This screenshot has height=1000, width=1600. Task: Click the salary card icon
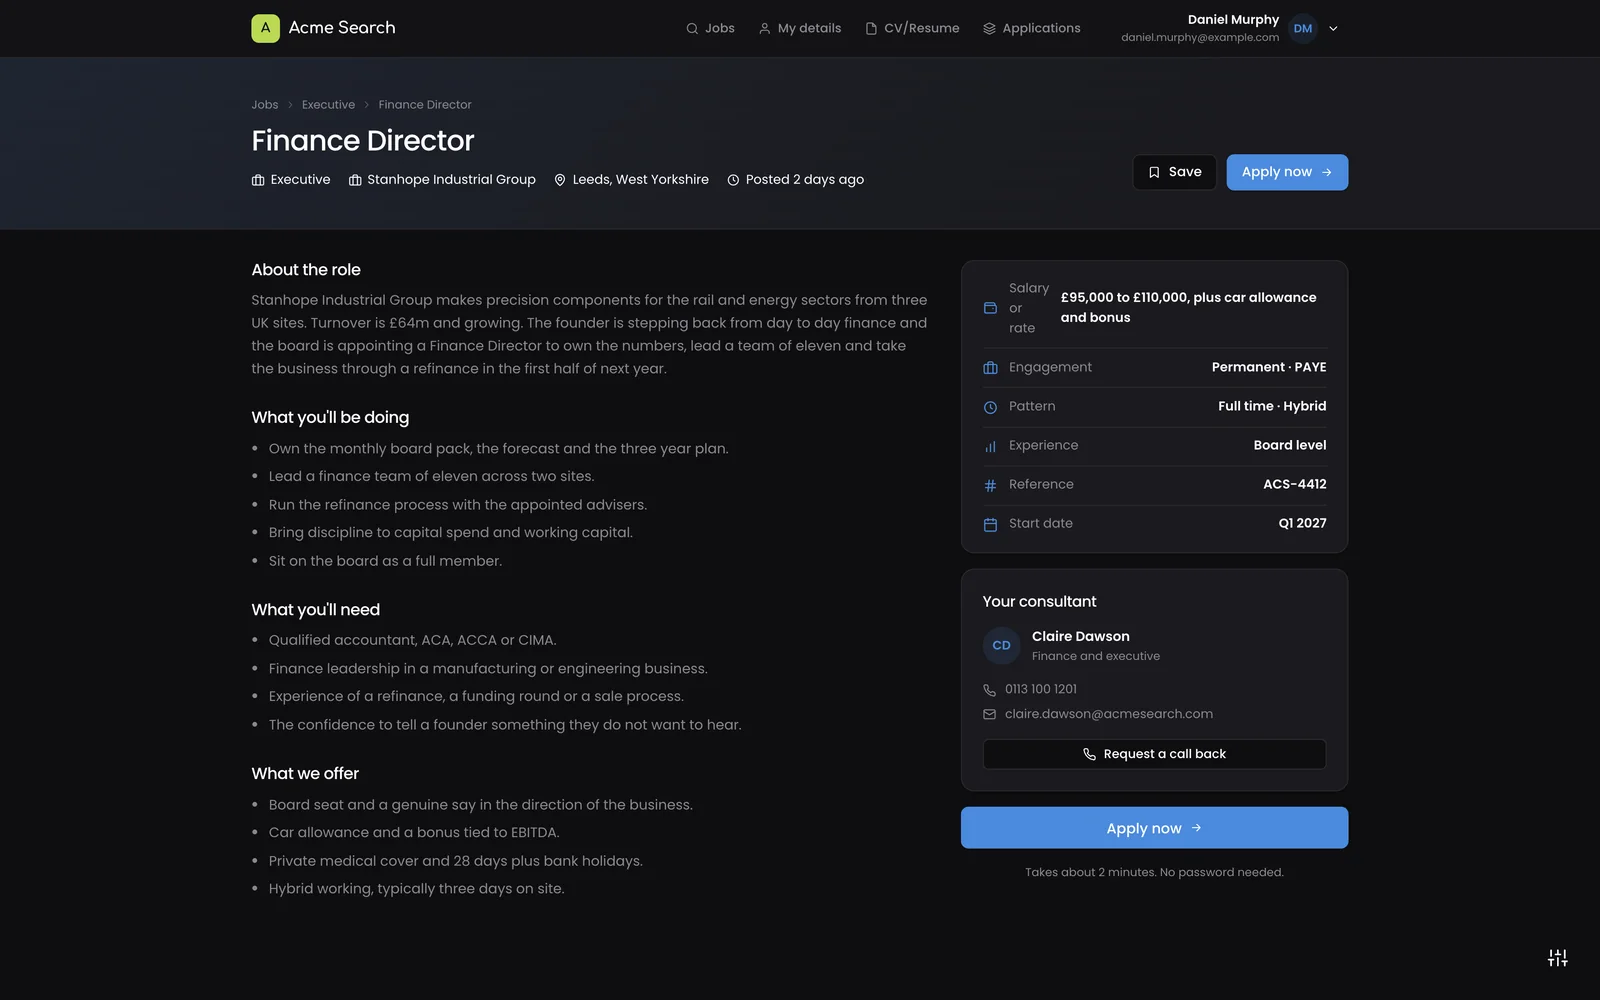coord(990,308)
